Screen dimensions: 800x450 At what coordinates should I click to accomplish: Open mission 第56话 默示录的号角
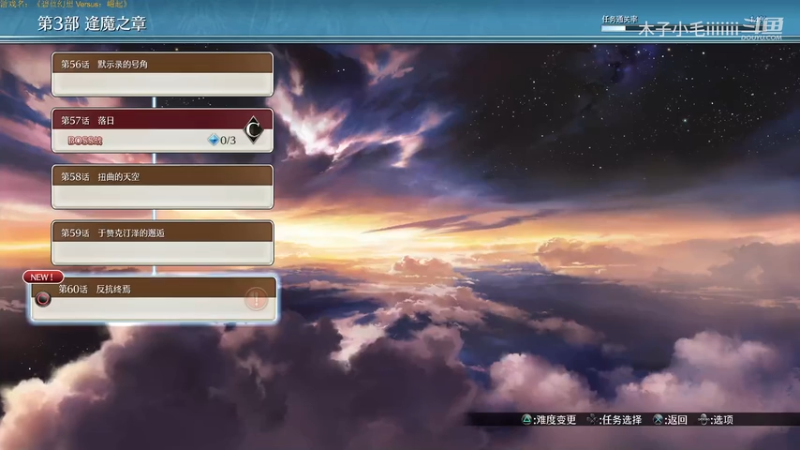[162, 74]
